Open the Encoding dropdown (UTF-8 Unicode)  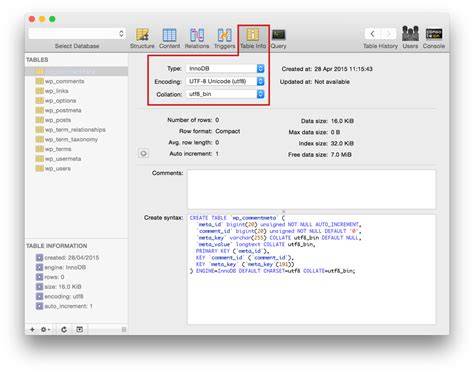pos(225,81)
